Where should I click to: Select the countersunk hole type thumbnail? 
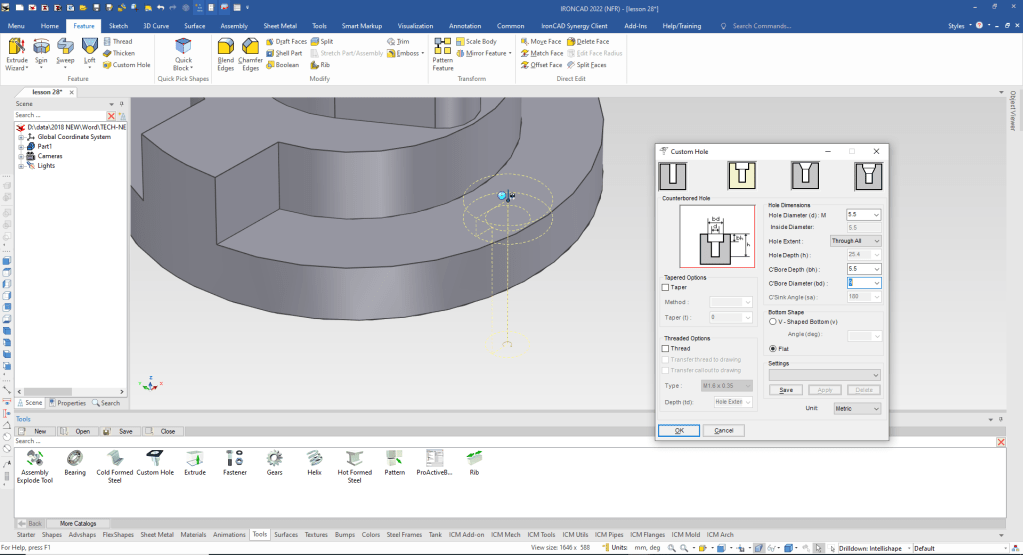click(x=805, y=175)
